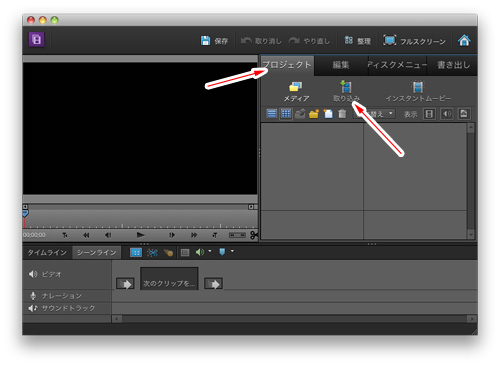Launch the インスタントムービー icon
The image size is (500, 366).
418,87
